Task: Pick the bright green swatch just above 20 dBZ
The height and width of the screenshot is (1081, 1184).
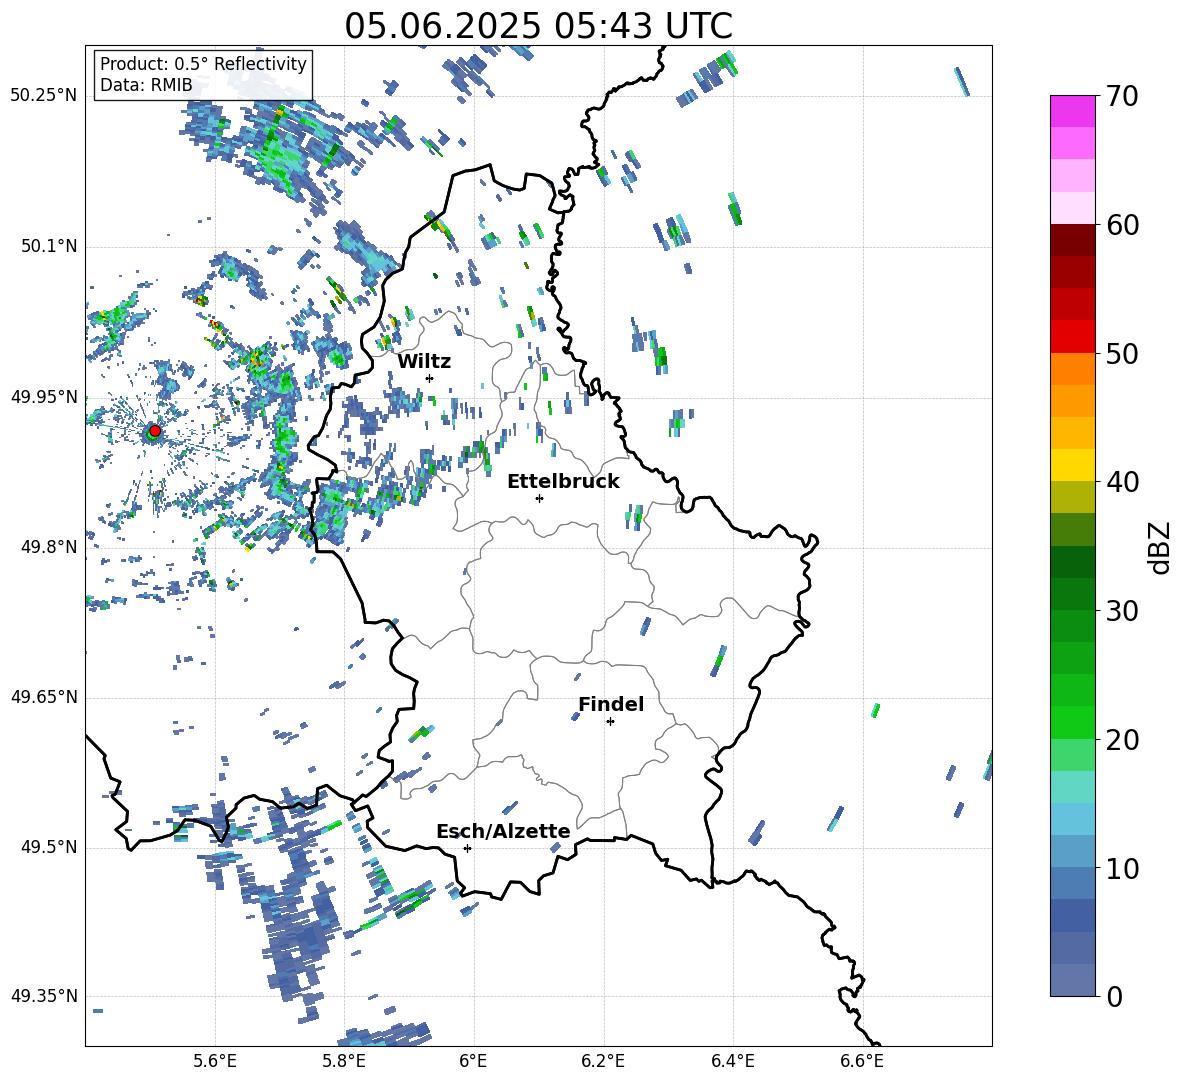Action: tap(1073, 723)
